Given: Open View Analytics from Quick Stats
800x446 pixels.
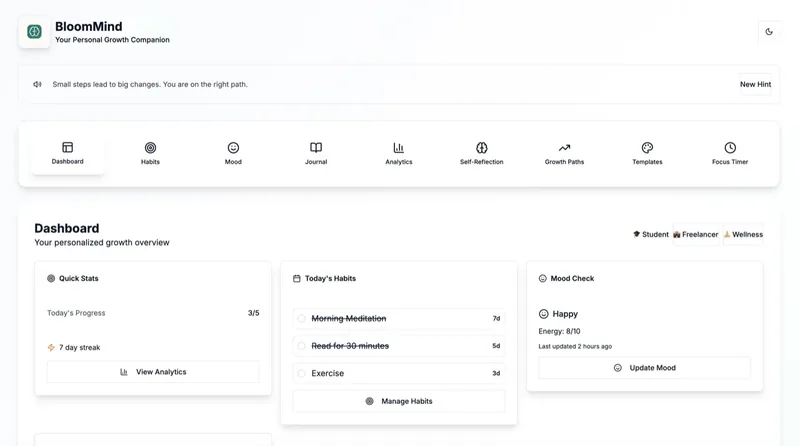Looking at the screenshot, I should click(x=153, y=372).
